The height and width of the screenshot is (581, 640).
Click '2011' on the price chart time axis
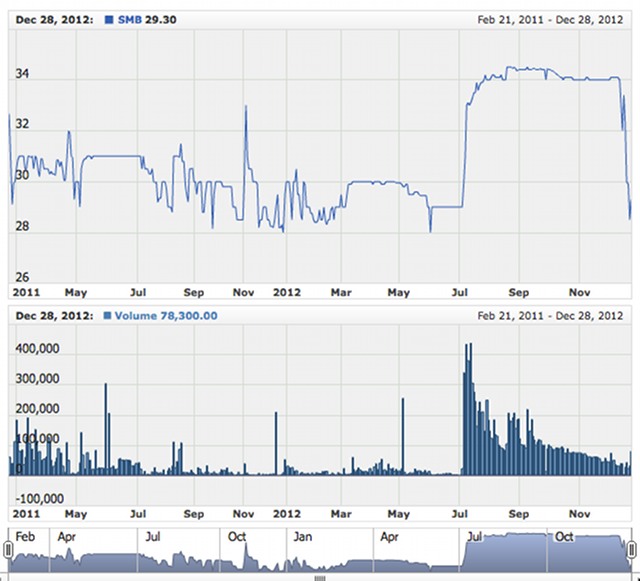26,292
